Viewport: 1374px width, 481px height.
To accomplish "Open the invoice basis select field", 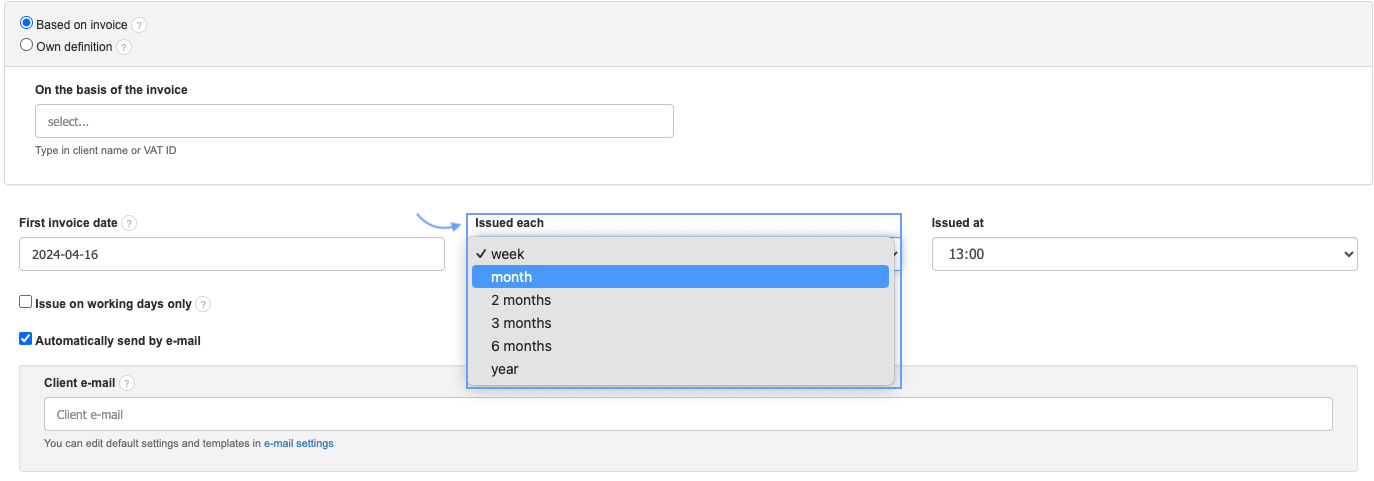I will (x=354, y=121).
